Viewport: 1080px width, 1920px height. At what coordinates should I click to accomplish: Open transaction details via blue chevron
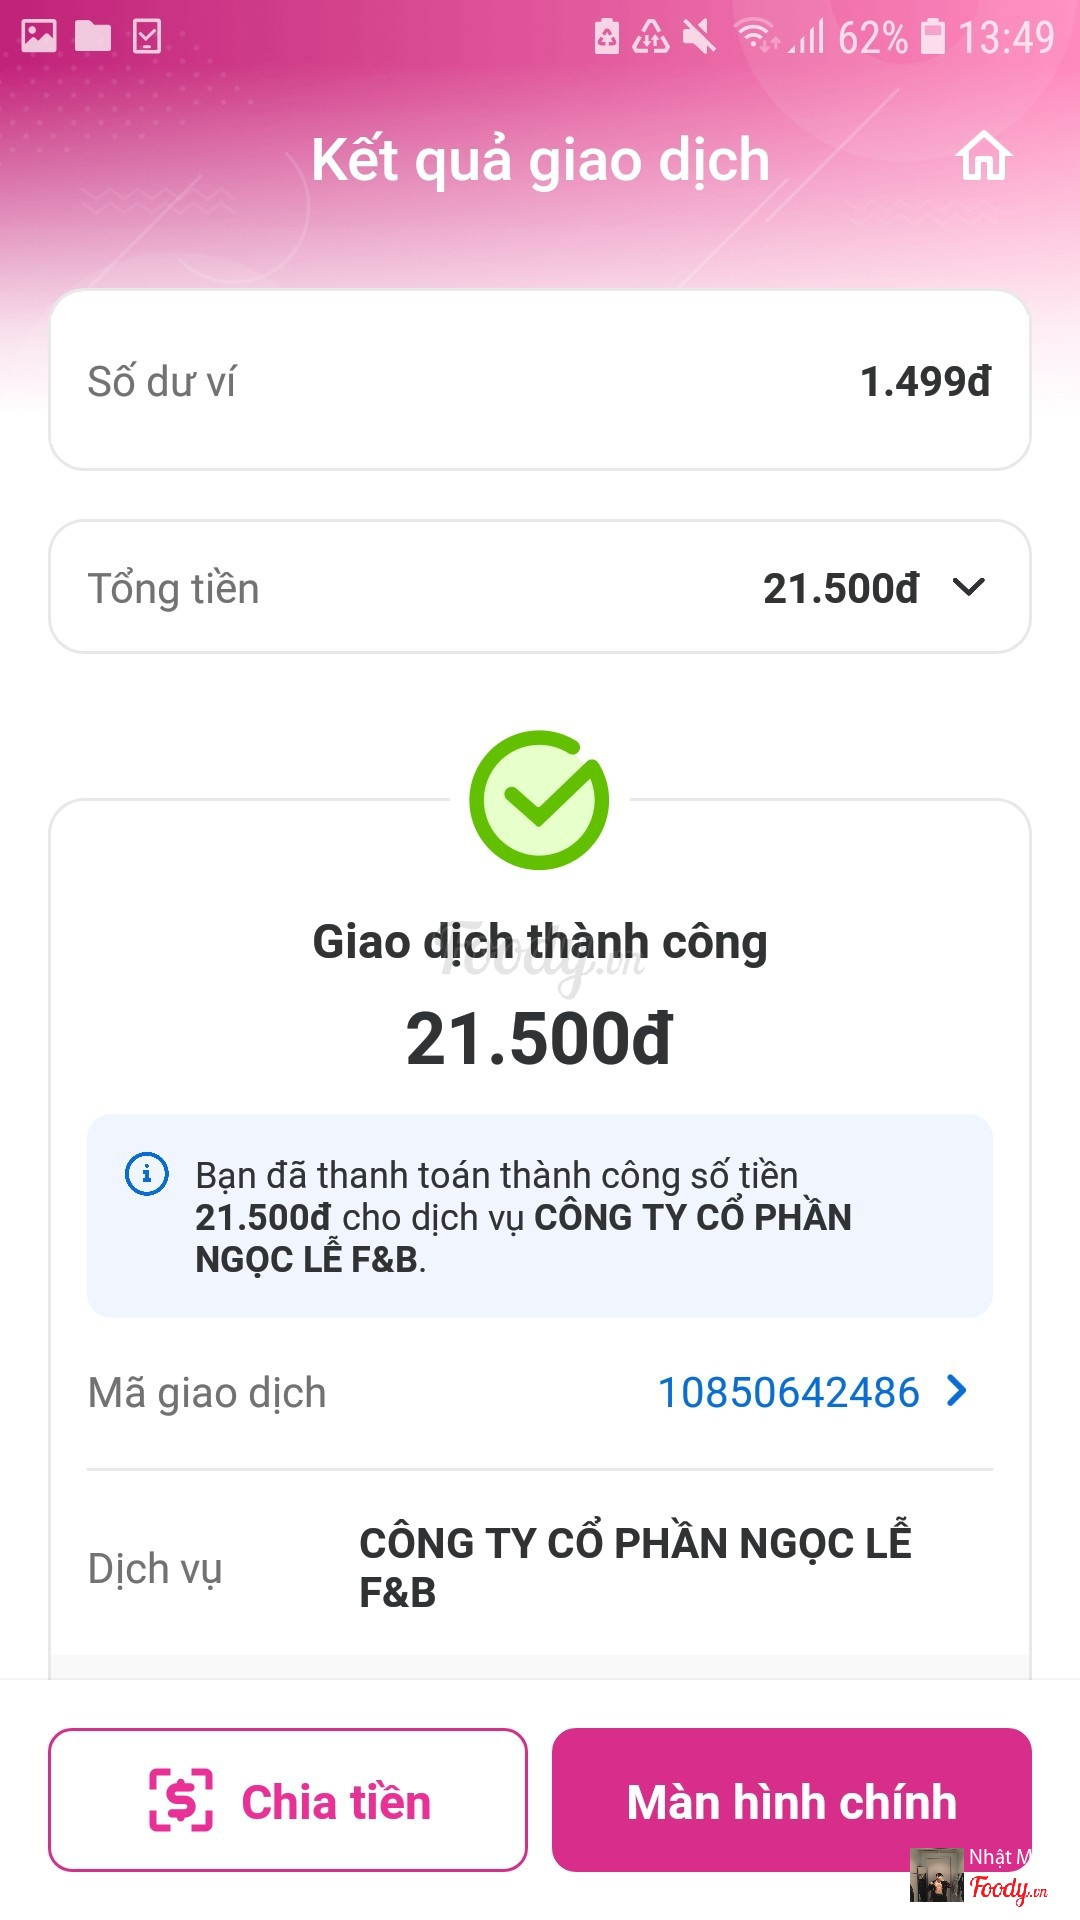pos(957,1391)
